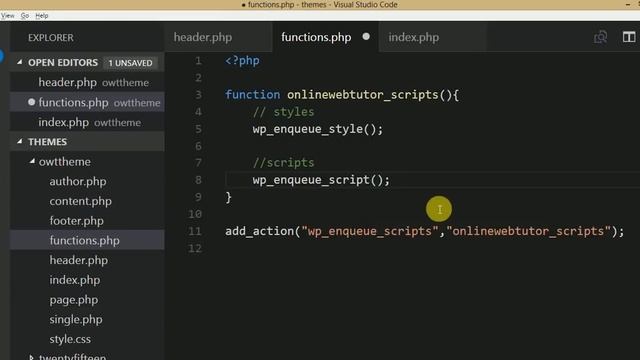
Task: Open the View menu
Action: [7, 16]
